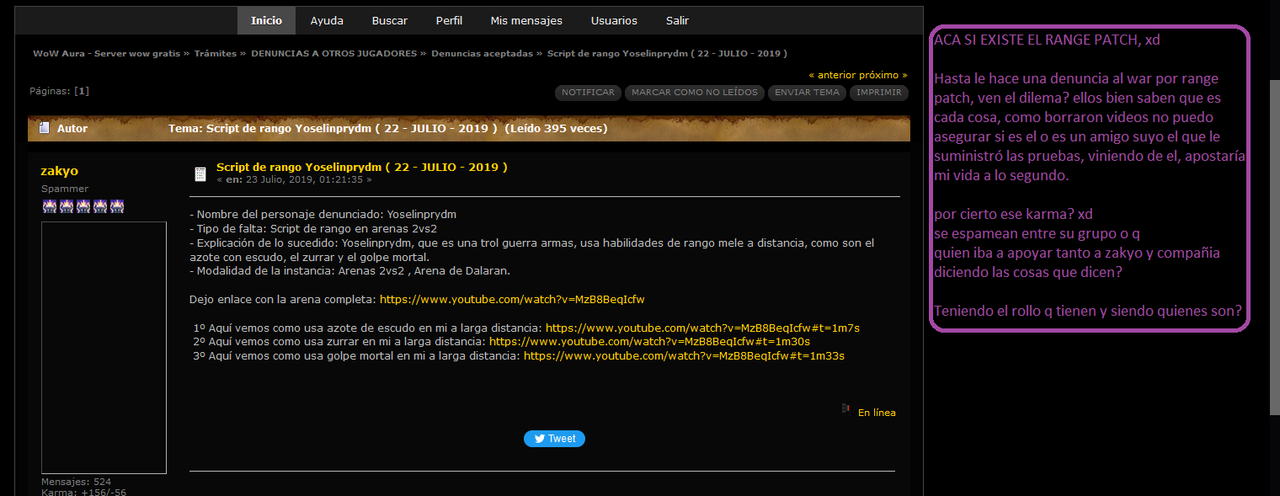Click the first rank star icon under Spammer

coord(49,206)
